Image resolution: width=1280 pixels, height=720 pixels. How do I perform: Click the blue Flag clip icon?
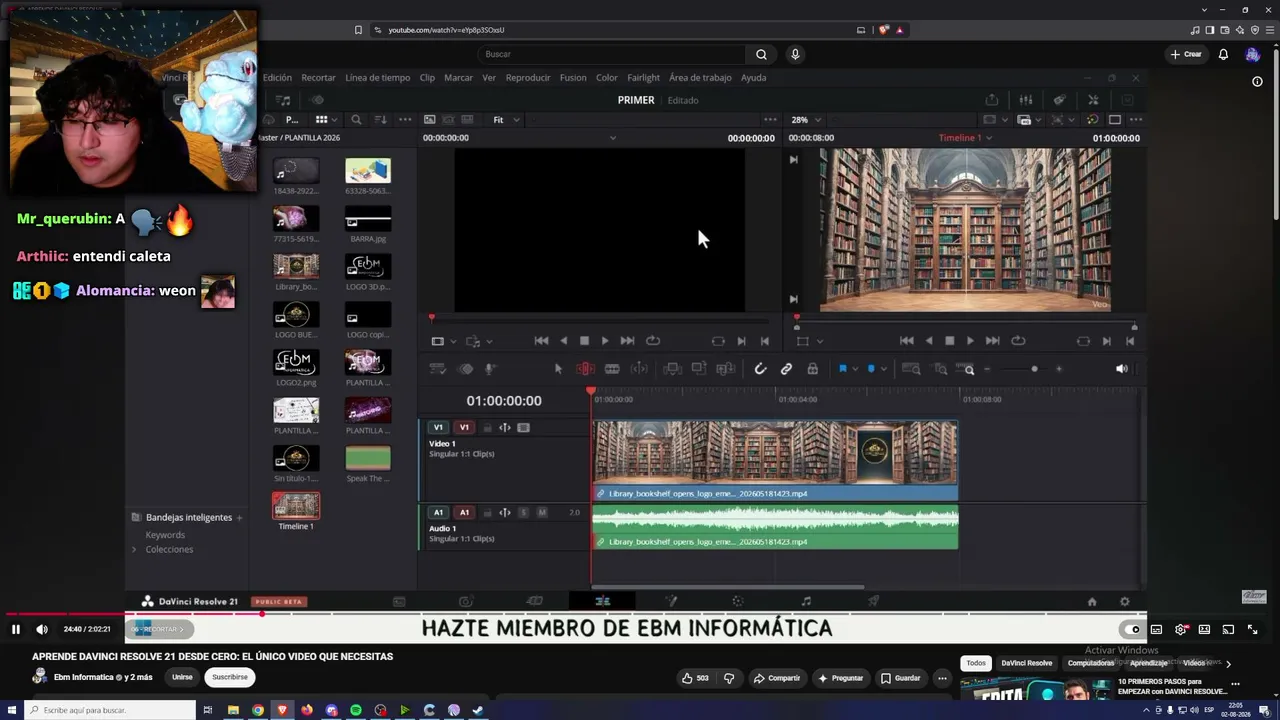pyautogui.click(x=842, y=369)
